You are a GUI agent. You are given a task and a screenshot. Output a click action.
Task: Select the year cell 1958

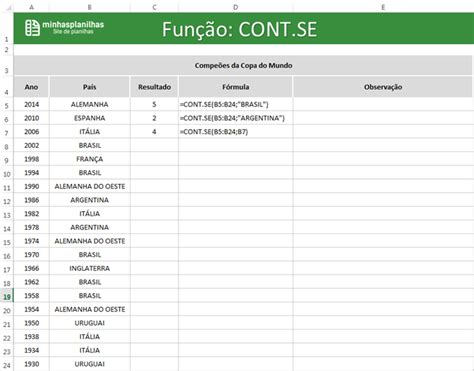[31, 296]
